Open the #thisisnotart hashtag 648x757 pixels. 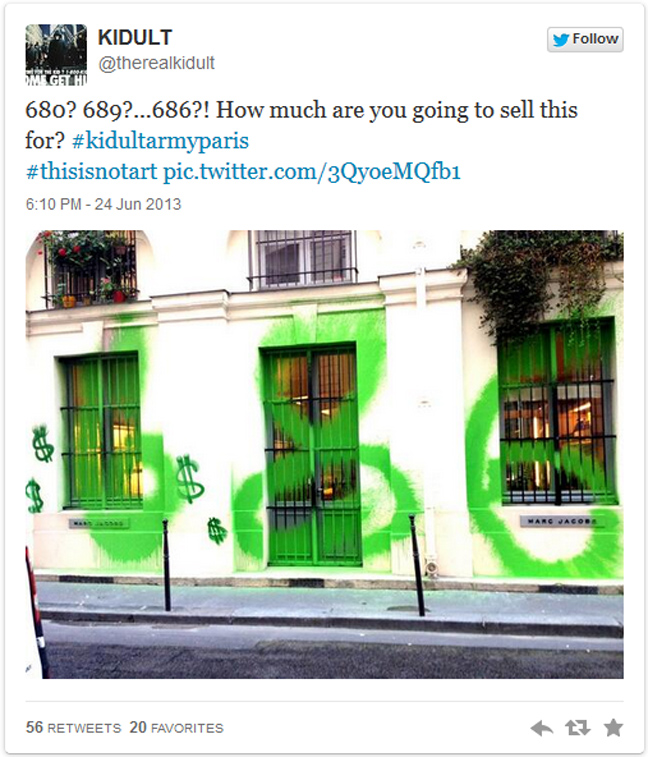click(91, 171)
